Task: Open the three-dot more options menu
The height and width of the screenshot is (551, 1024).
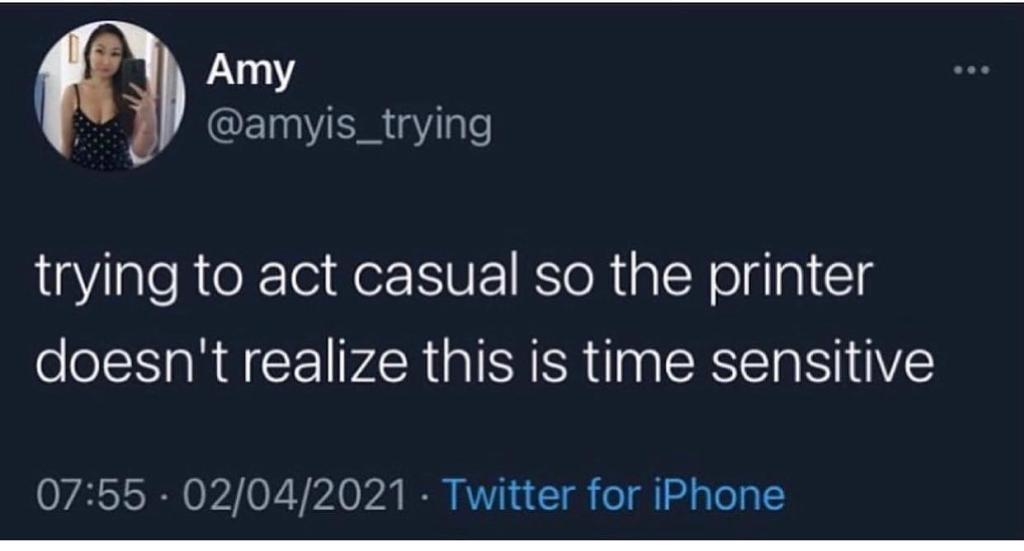Action: 969,72
